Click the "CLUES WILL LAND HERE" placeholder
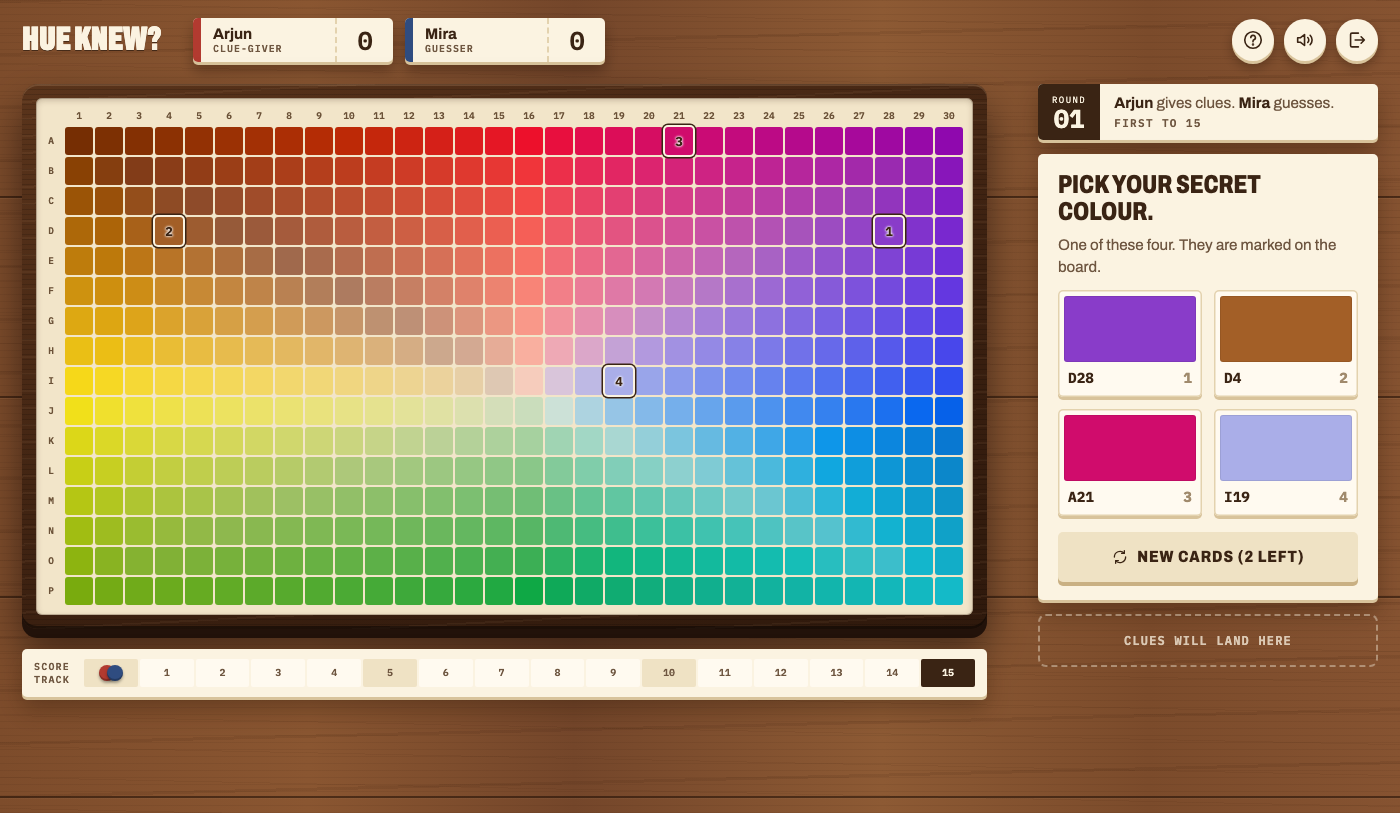The height and width of the screenshot is (813, 1400). pyautogui.click(x=1208, y=641)
